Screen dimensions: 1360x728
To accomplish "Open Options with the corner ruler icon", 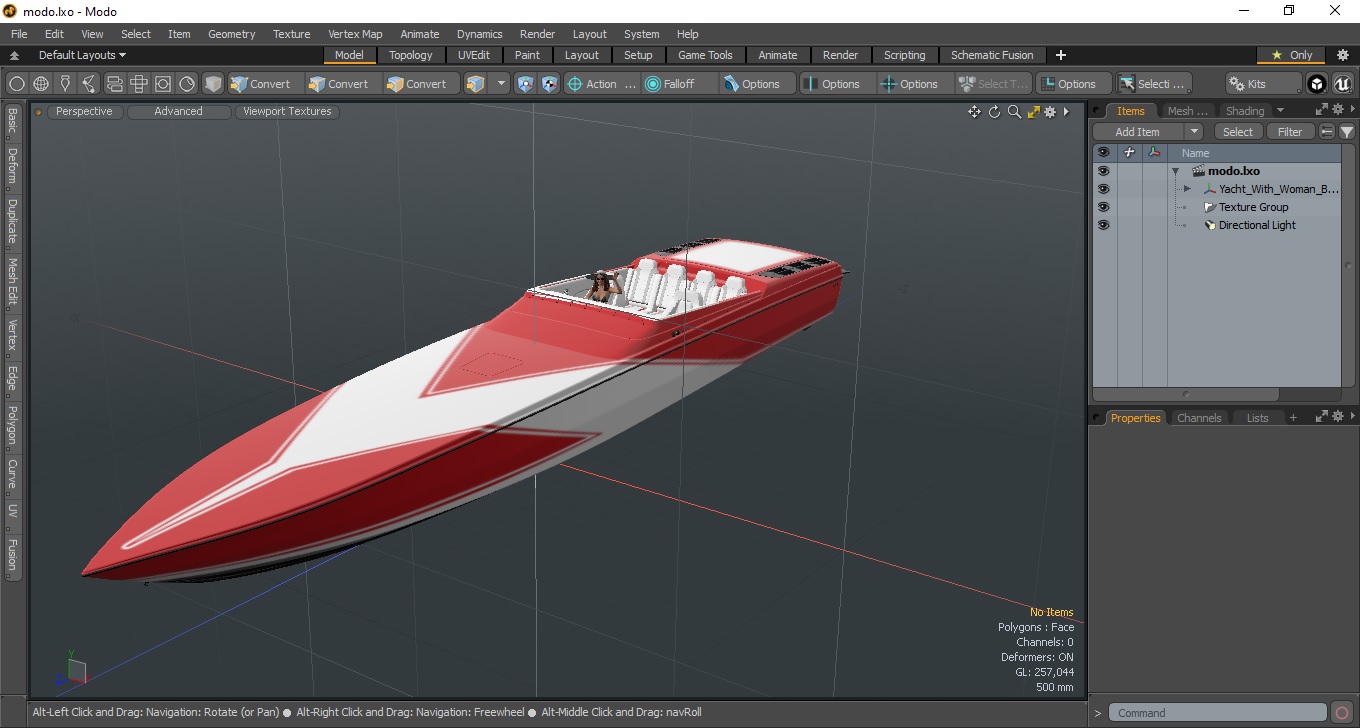I will click(1073, 84).
